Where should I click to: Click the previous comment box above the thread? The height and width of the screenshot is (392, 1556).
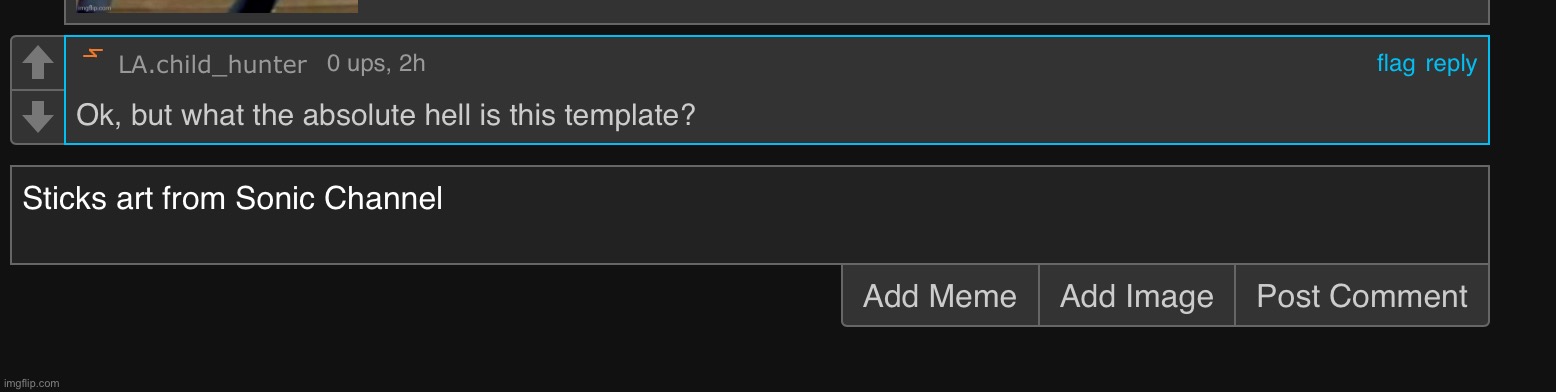pos(777,12)
